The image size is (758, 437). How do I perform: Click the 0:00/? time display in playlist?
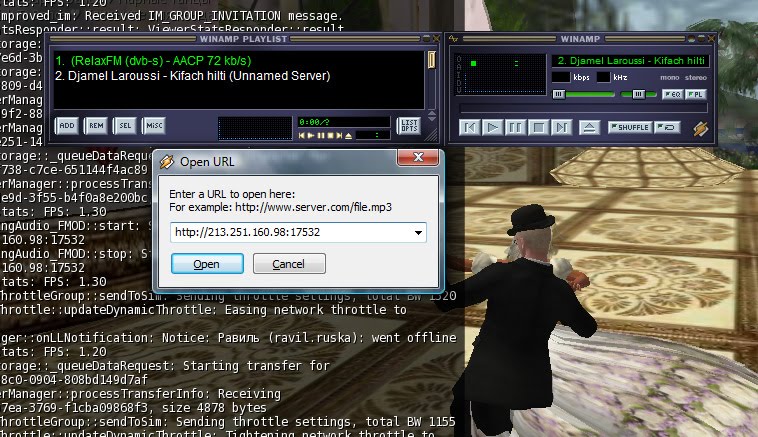tap(344, 122)
